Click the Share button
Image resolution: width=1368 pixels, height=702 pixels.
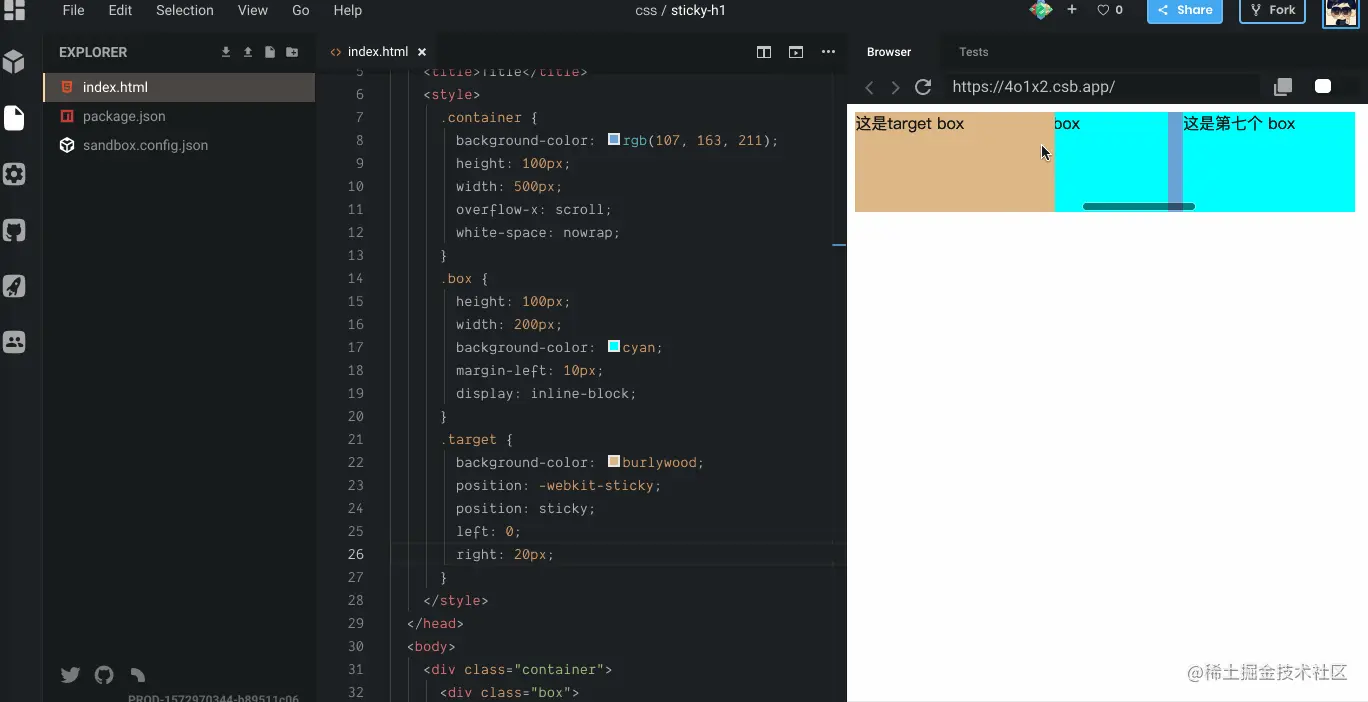(1185, 10)
